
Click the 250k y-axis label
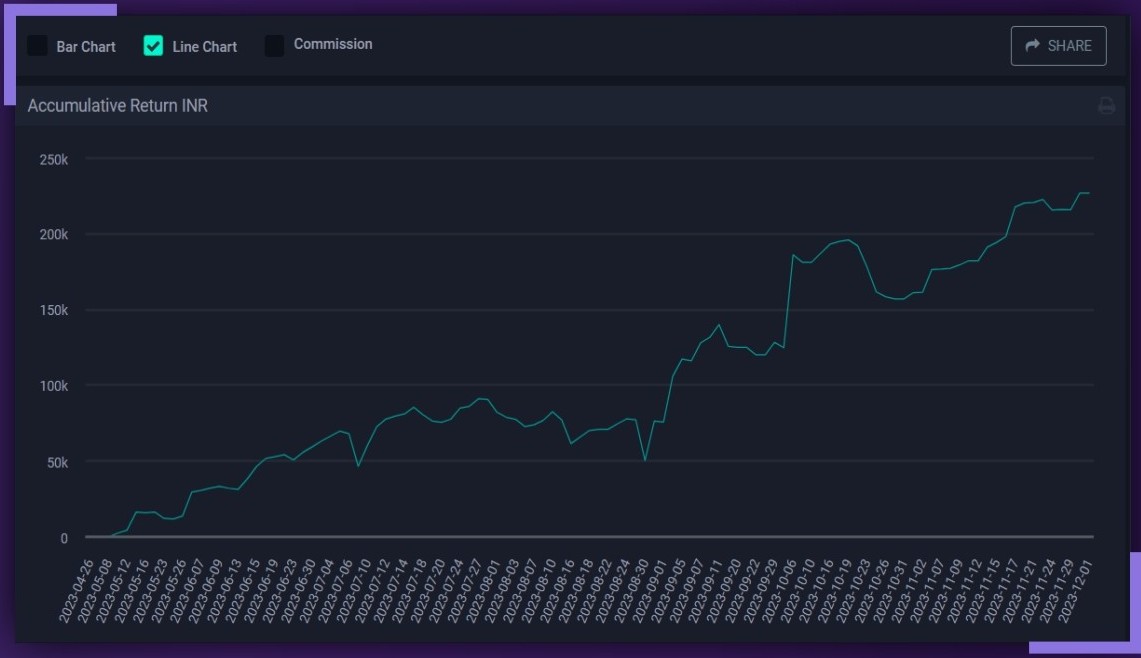53,159
